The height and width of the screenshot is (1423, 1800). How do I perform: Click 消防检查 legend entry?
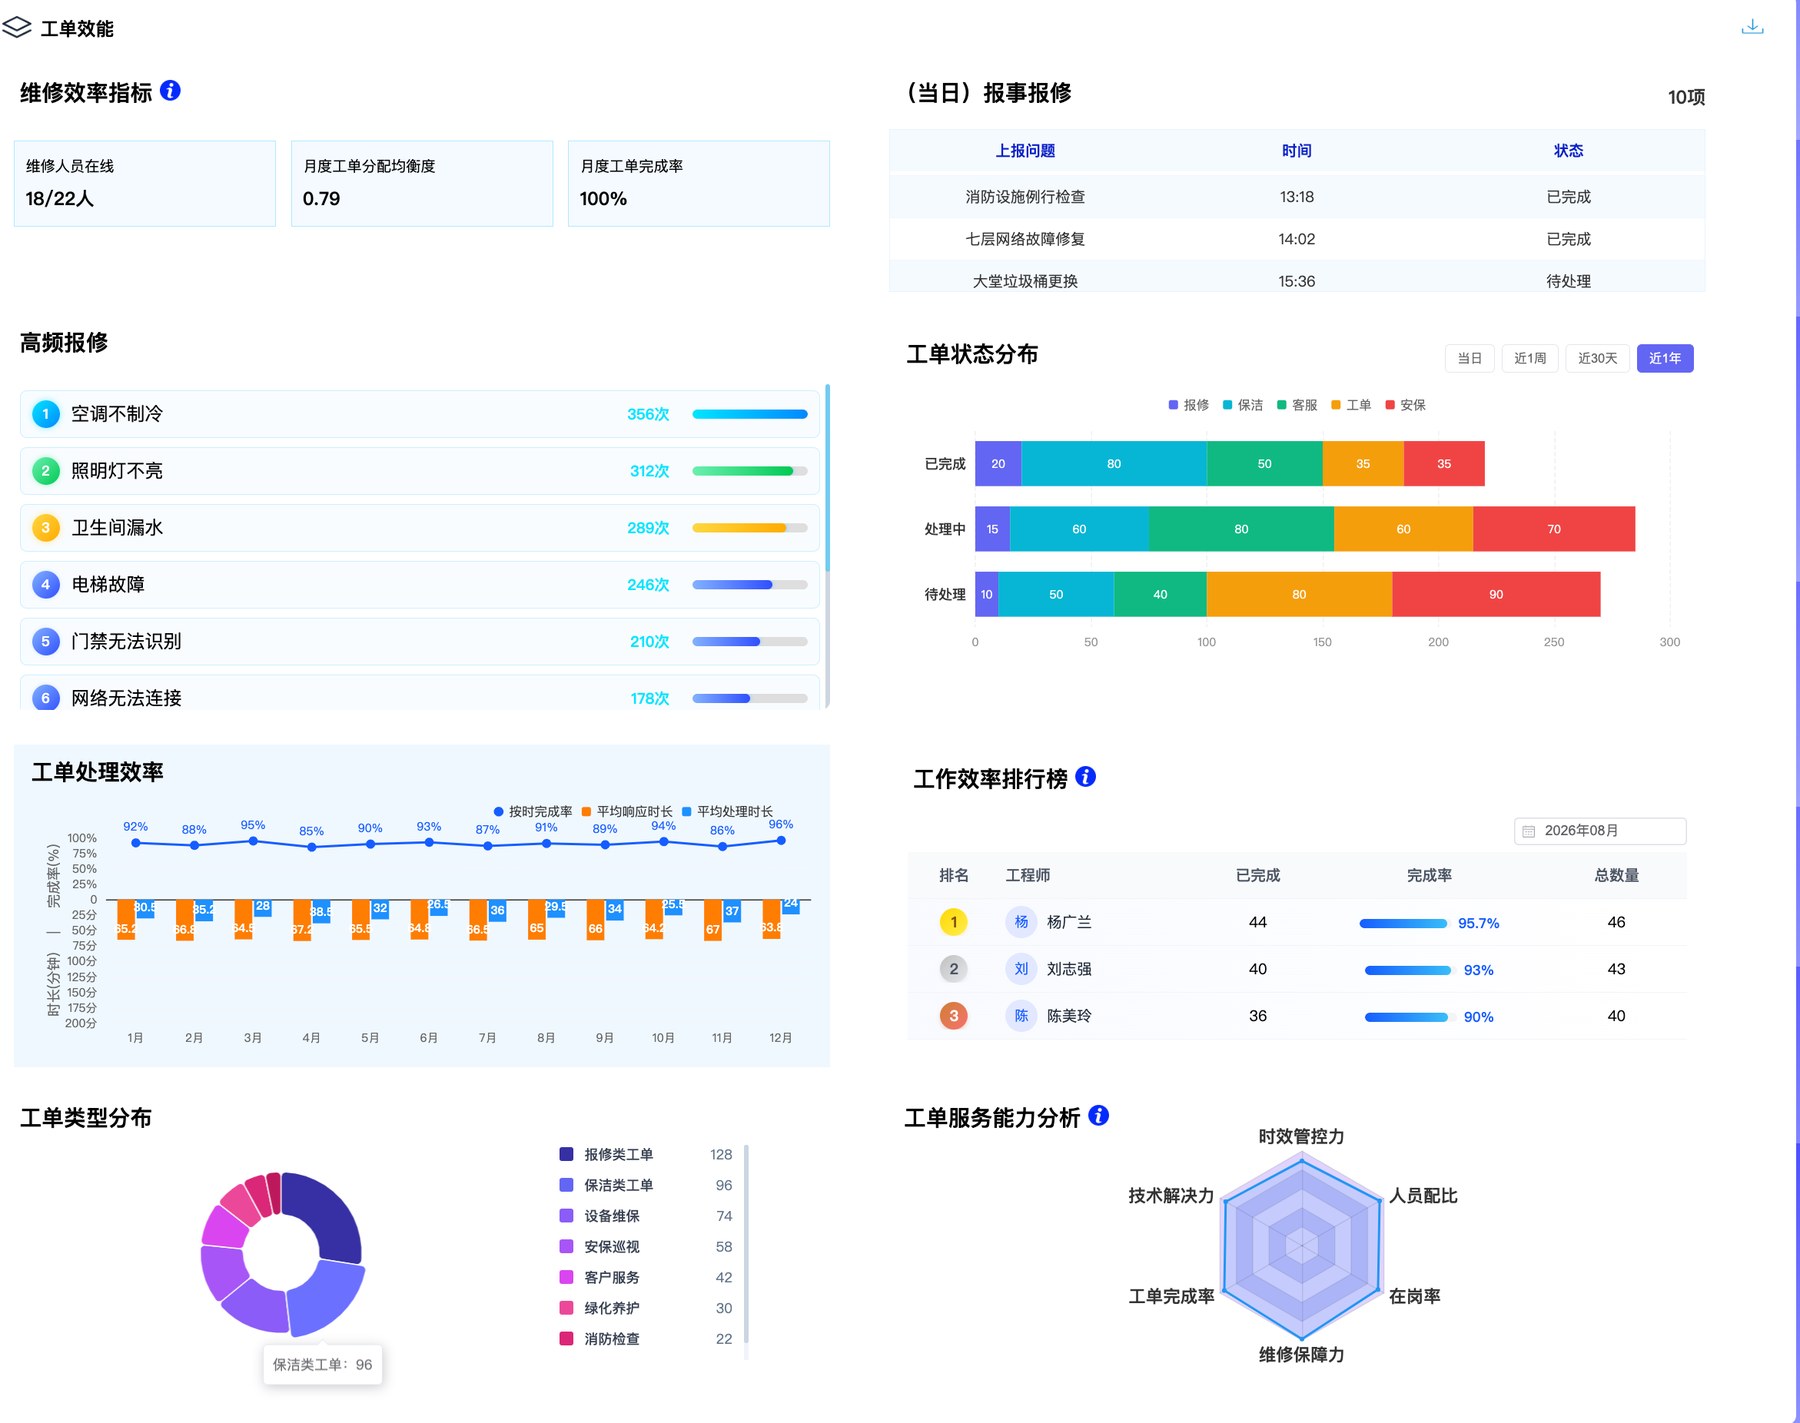pyautogui.click(x=646, y=1339)
